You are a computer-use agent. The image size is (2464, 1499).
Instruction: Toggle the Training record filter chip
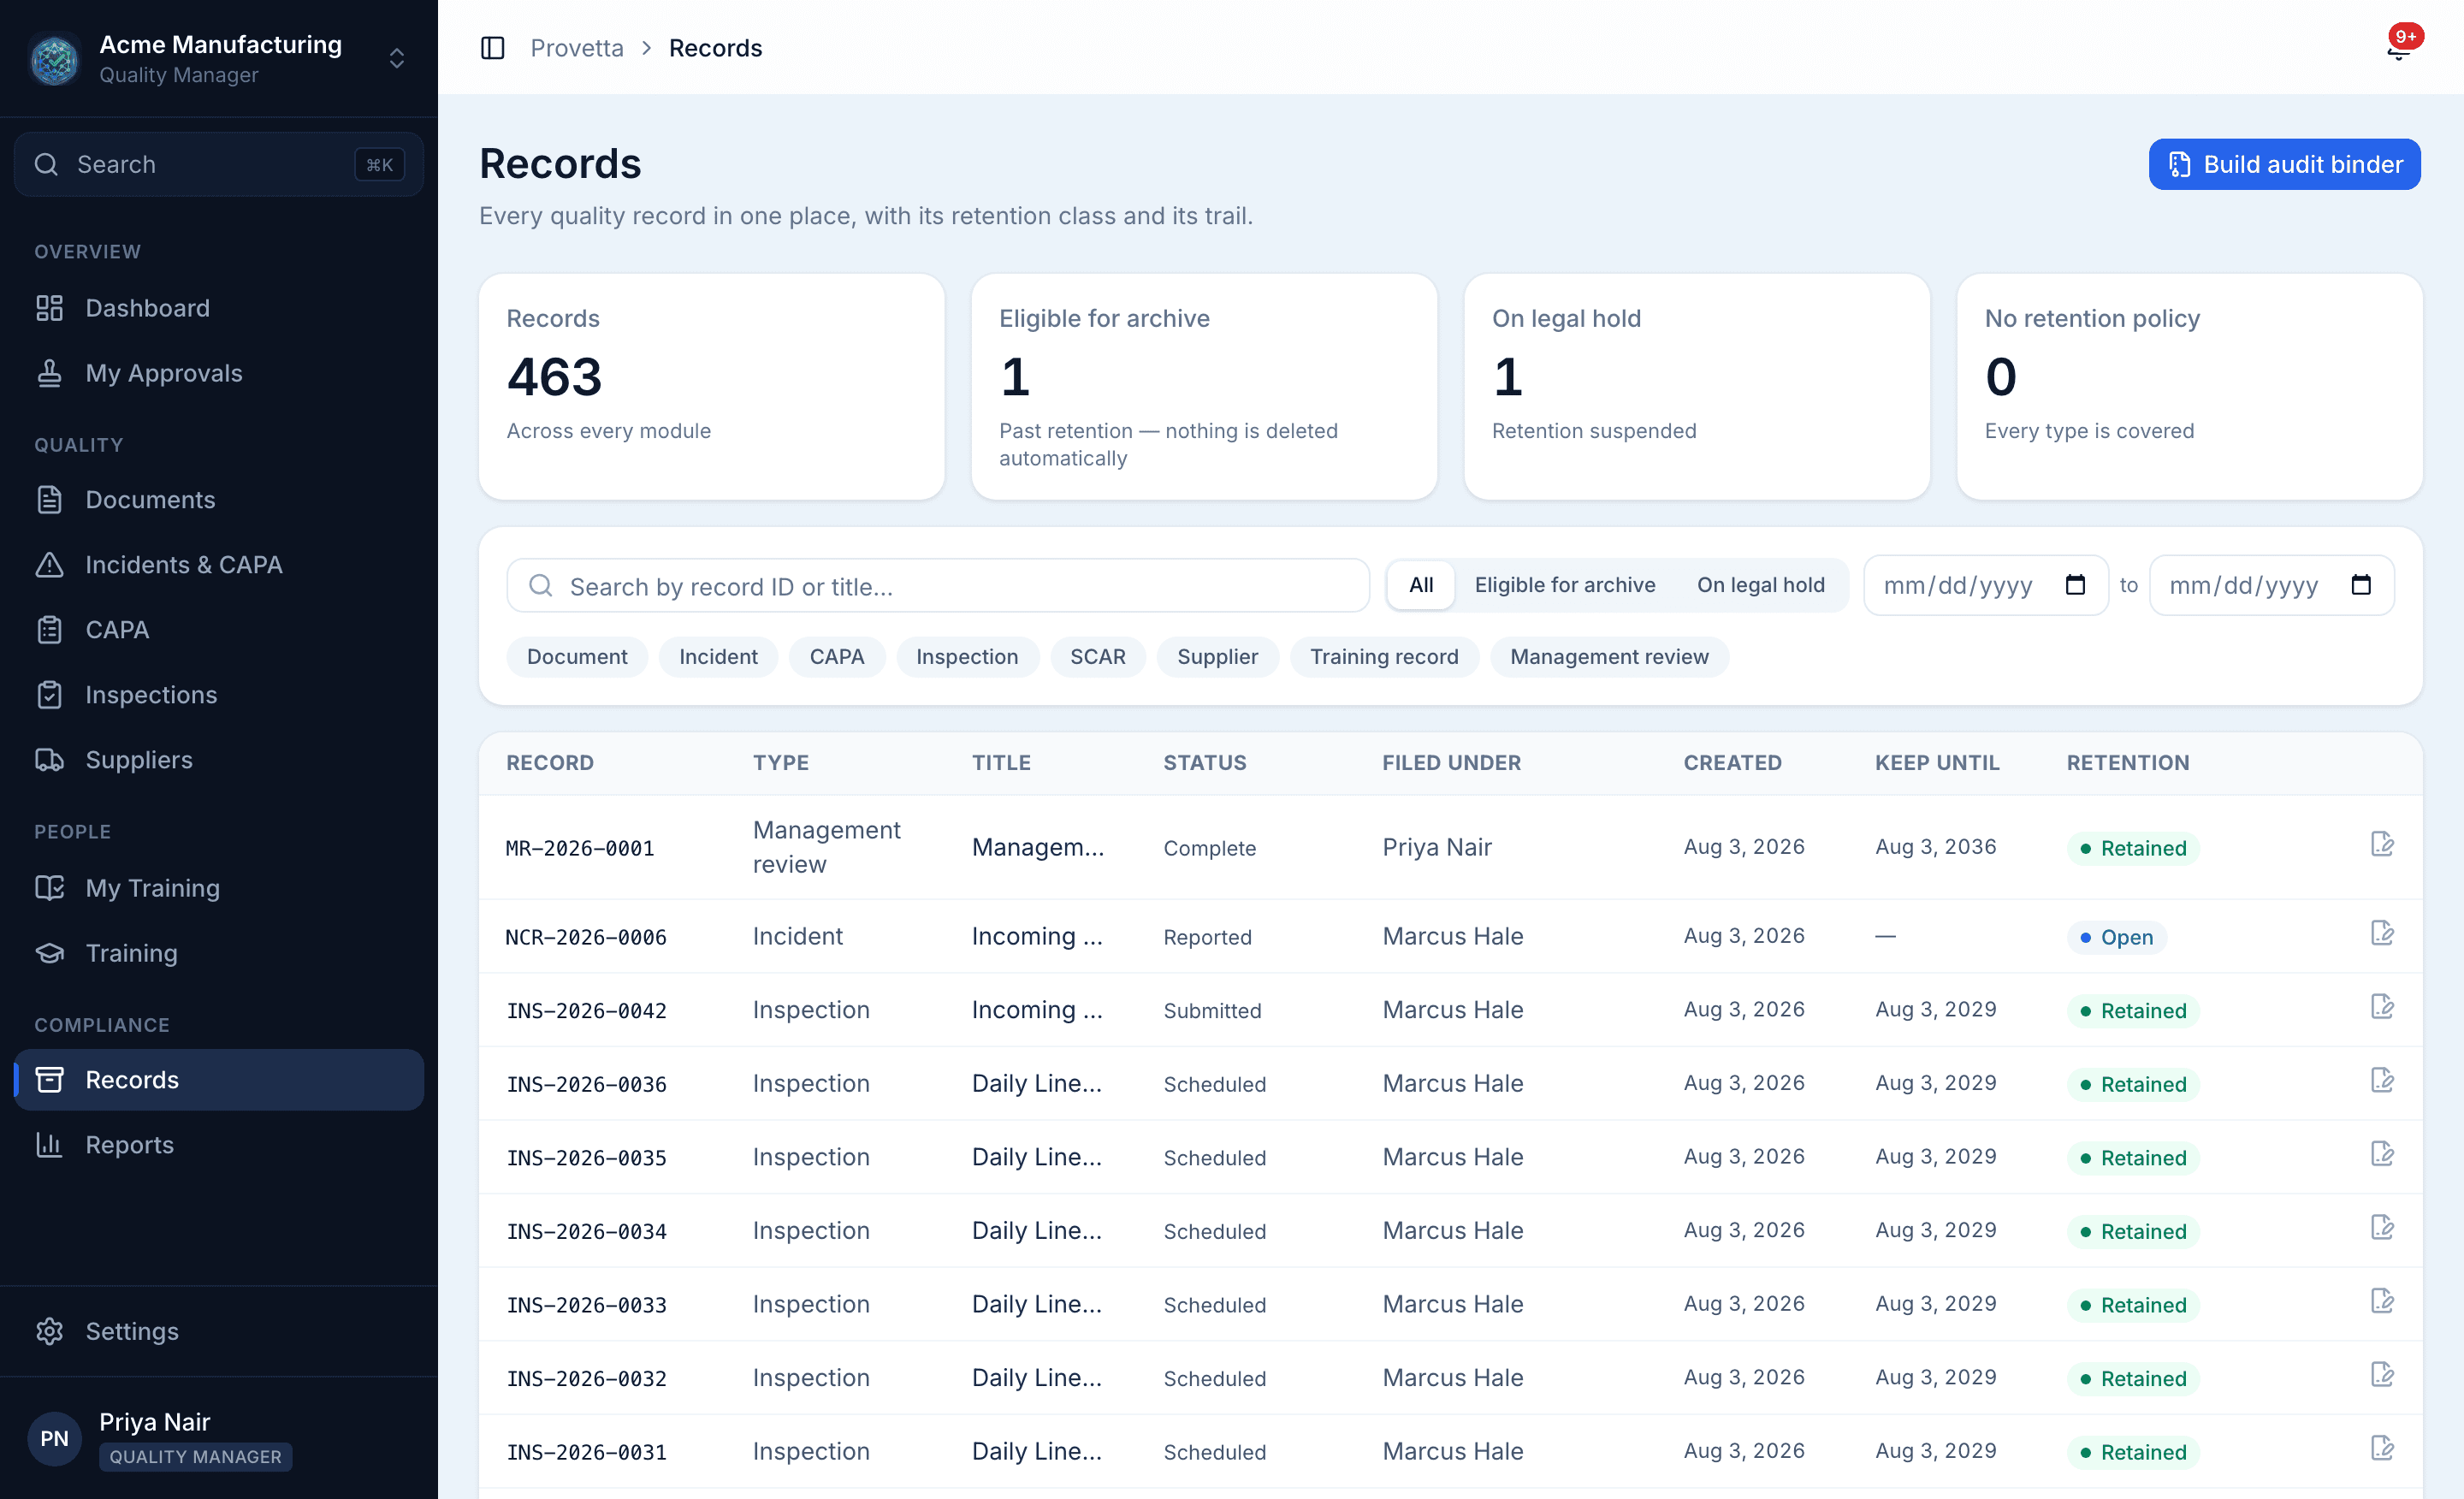point(1383,657)
